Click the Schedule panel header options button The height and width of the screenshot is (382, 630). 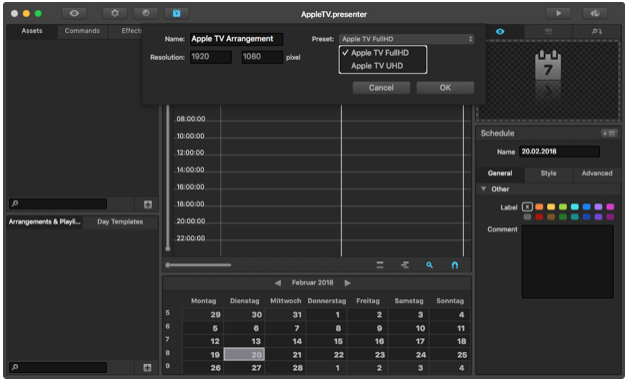[609, 133]
